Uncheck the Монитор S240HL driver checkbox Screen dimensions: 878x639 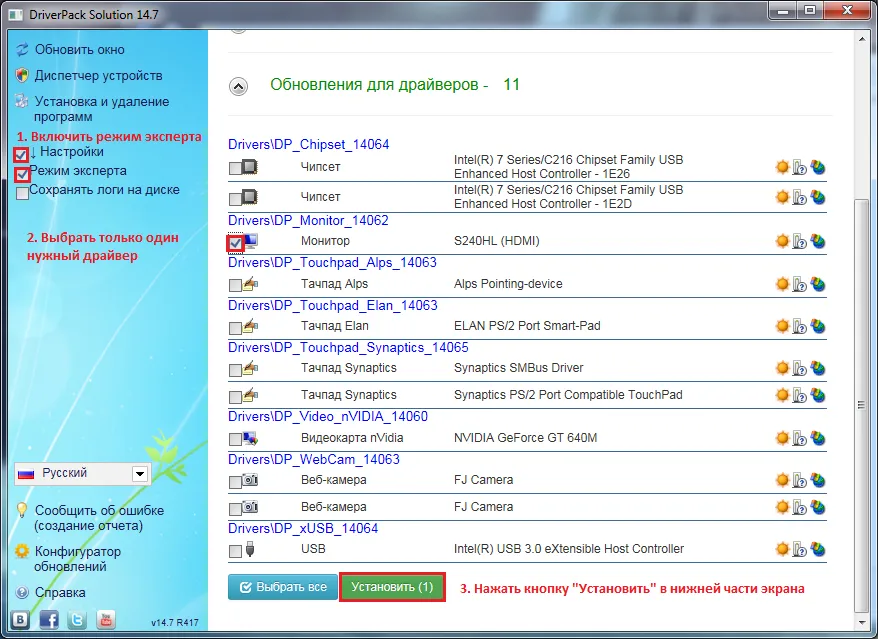click(235, 243)
